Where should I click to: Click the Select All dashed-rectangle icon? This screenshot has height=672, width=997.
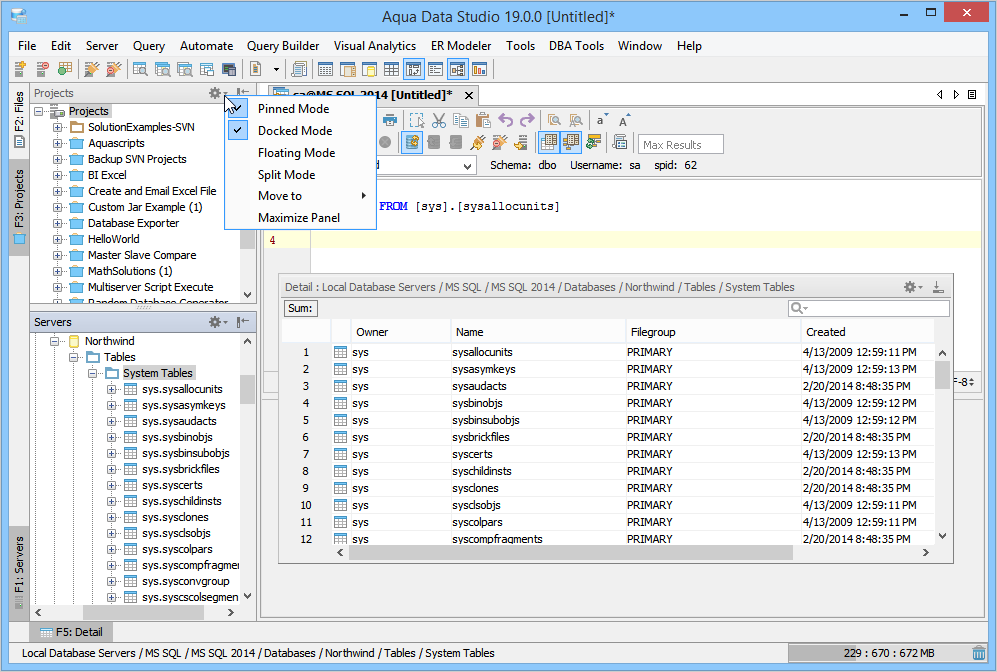click(416, 120)
